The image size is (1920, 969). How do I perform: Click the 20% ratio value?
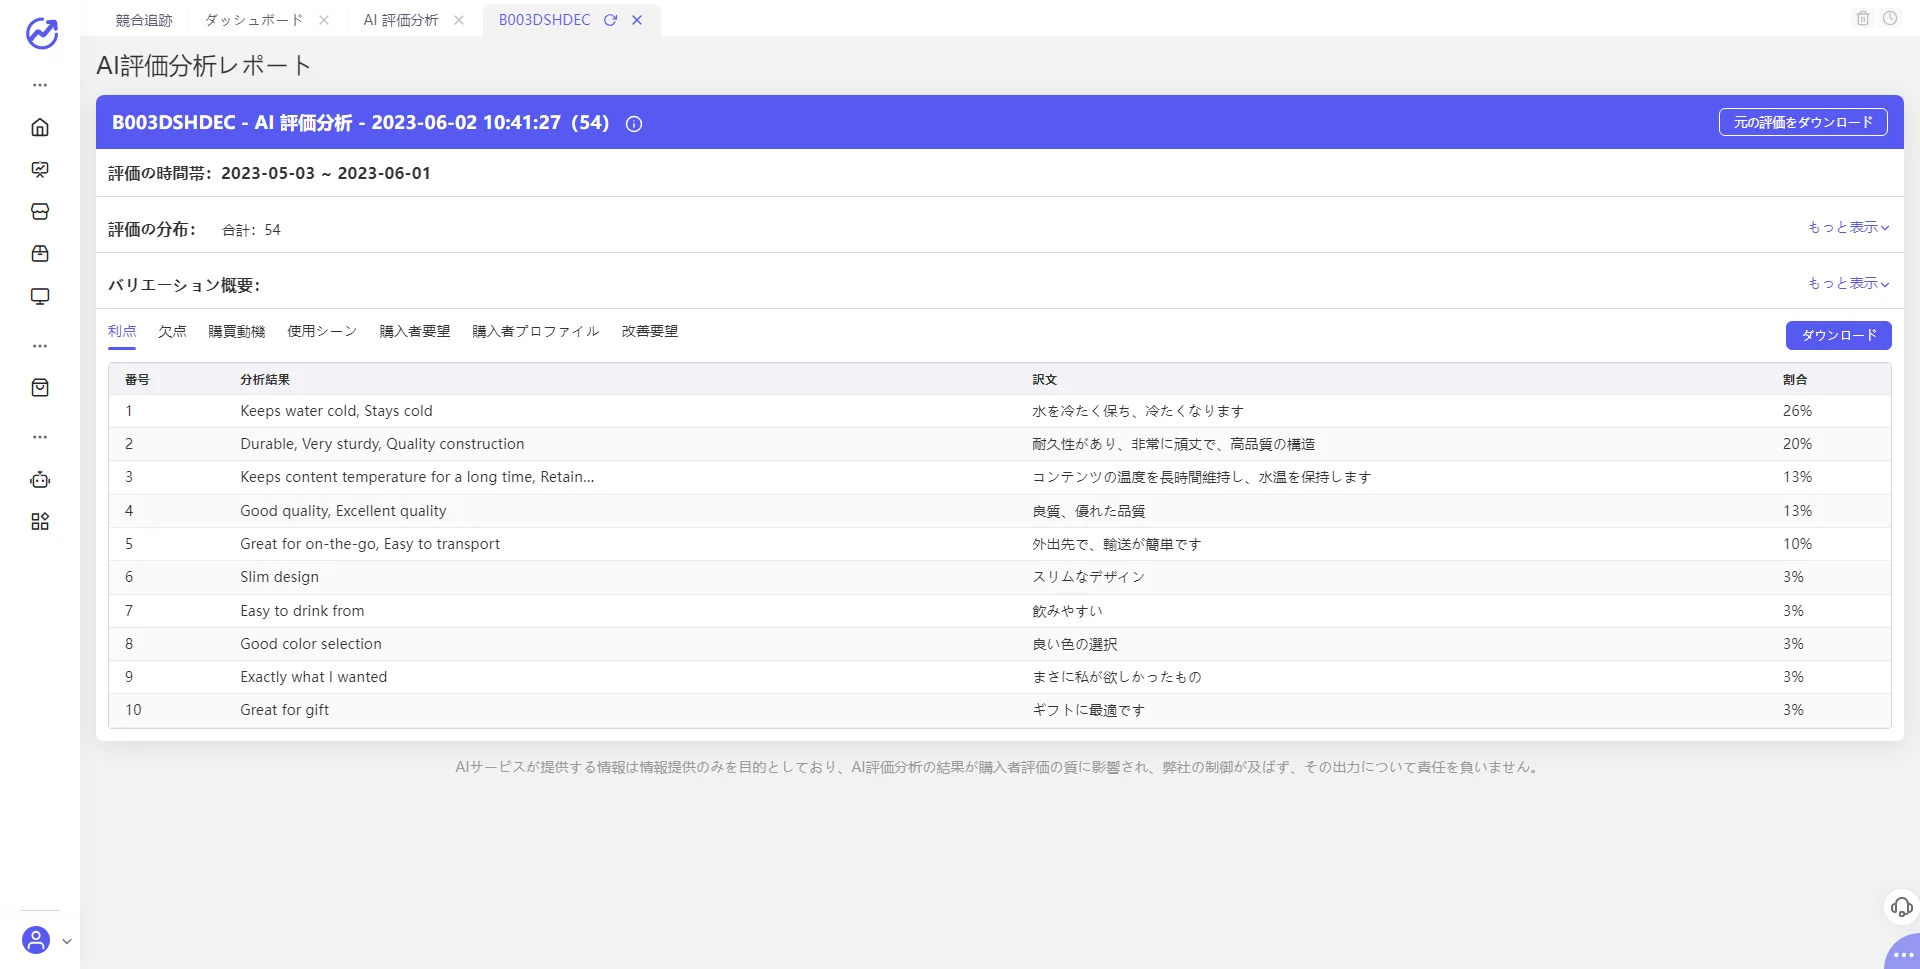click(x=1797, y=444)
